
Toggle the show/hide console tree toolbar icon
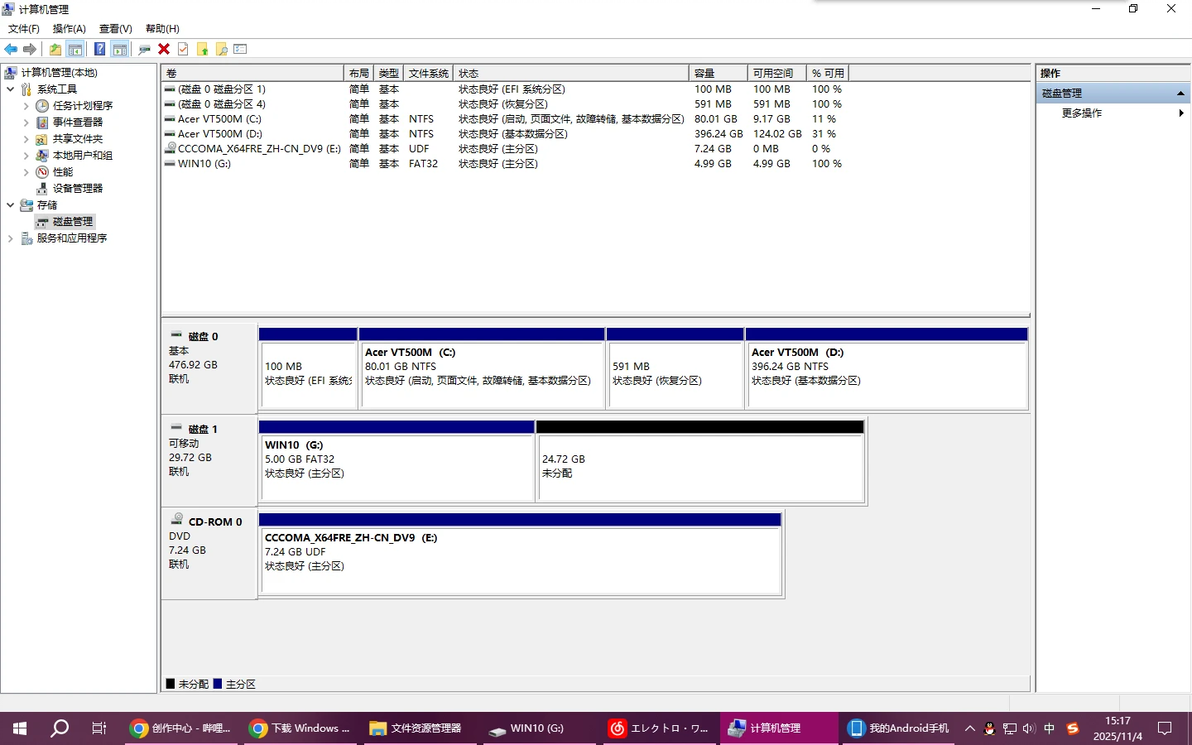[74, 48]
